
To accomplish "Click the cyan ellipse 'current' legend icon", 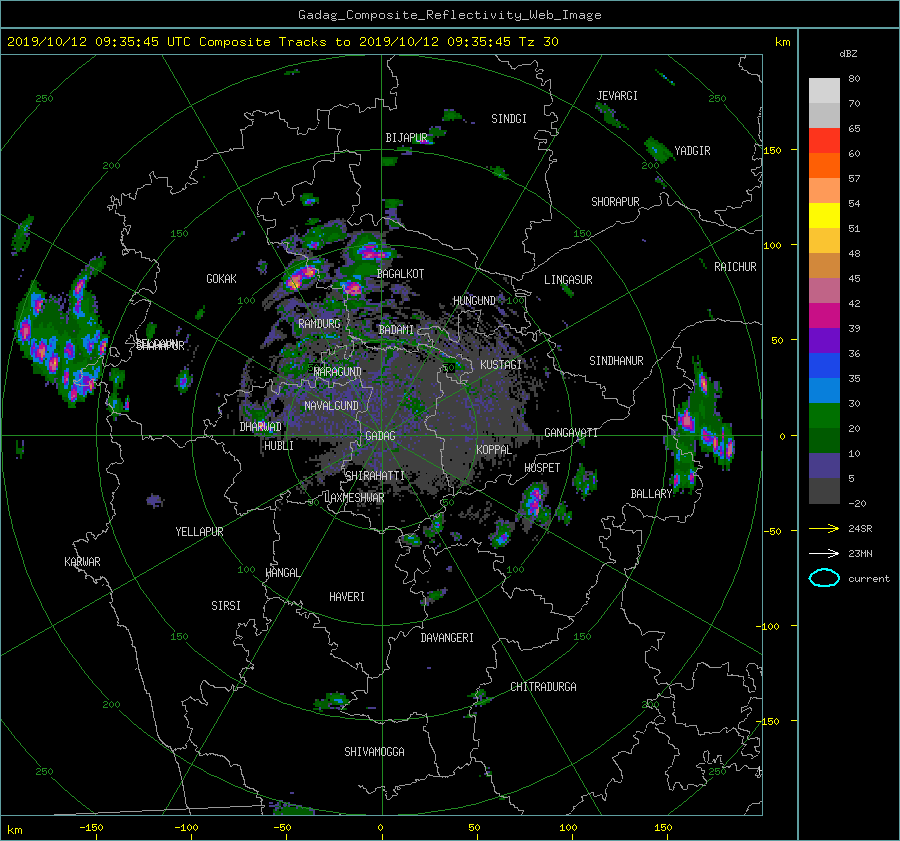I will pos(824,578).
